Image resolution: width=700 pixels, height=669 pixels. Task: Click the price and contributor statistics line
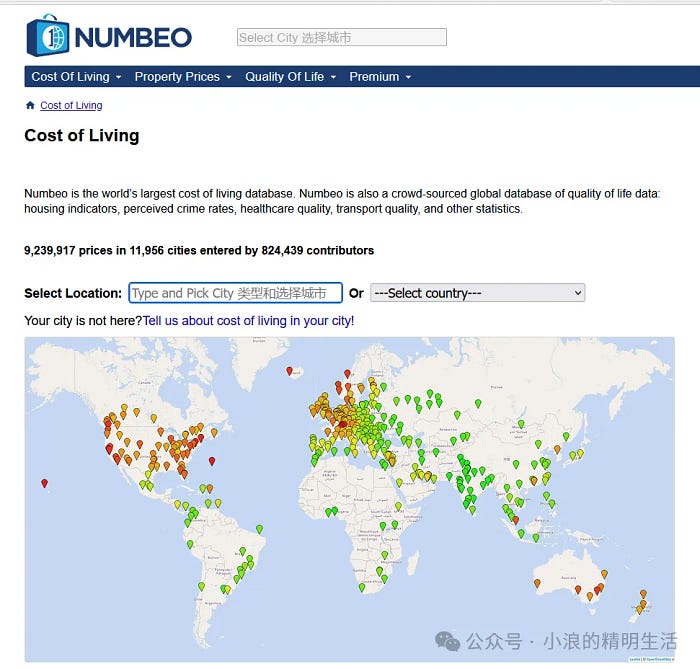[199, 250]
